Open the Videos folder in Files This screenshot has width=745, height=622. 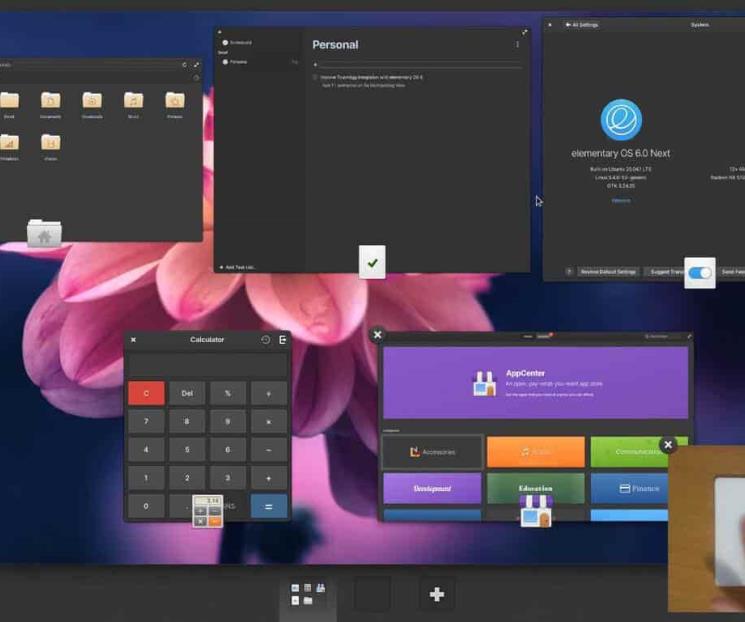(x=50, y=147)
